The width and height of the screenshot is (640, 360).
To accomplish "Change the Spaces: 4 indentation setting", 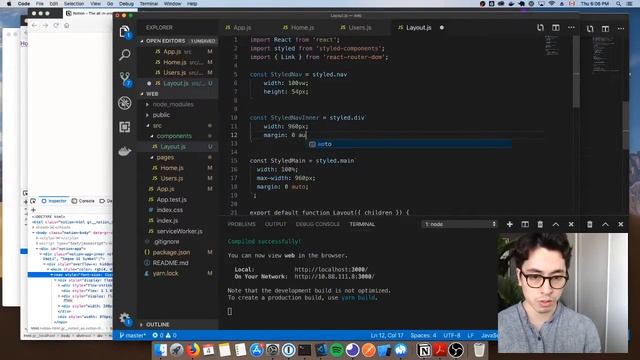I will (423, 335).
